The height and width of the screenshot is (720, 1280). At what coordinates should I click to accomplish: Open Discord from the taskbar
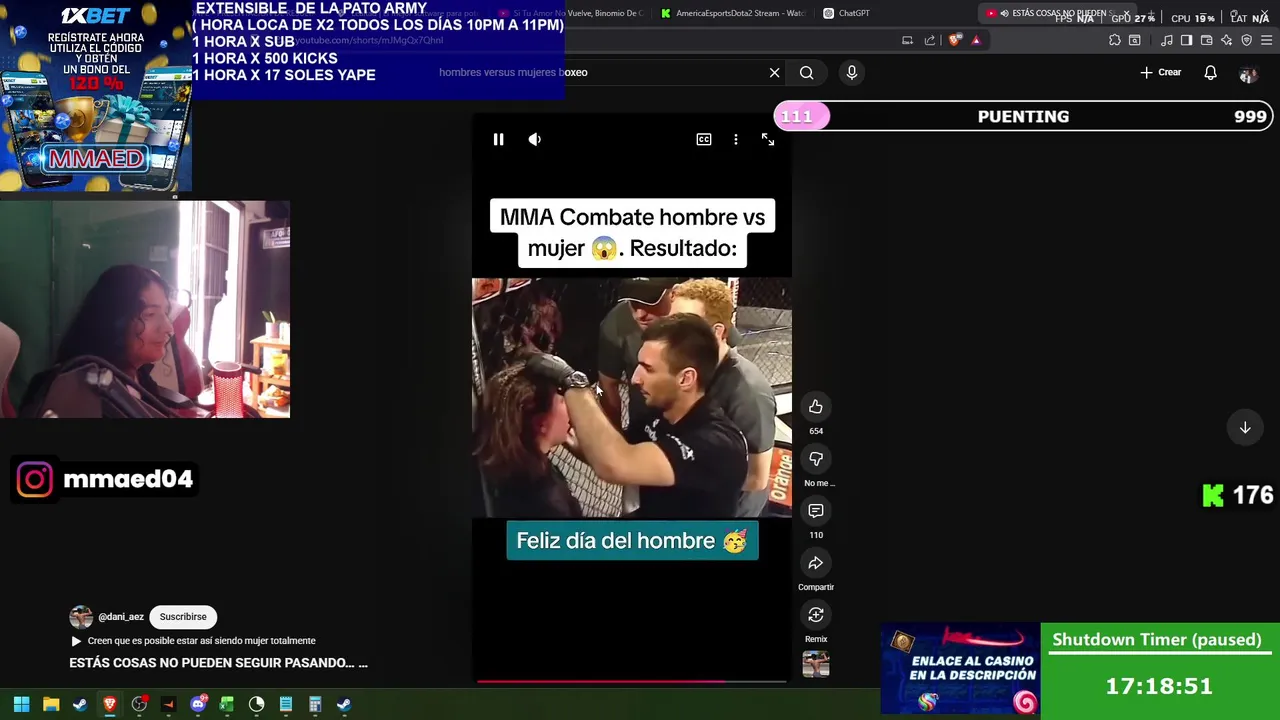198,705
